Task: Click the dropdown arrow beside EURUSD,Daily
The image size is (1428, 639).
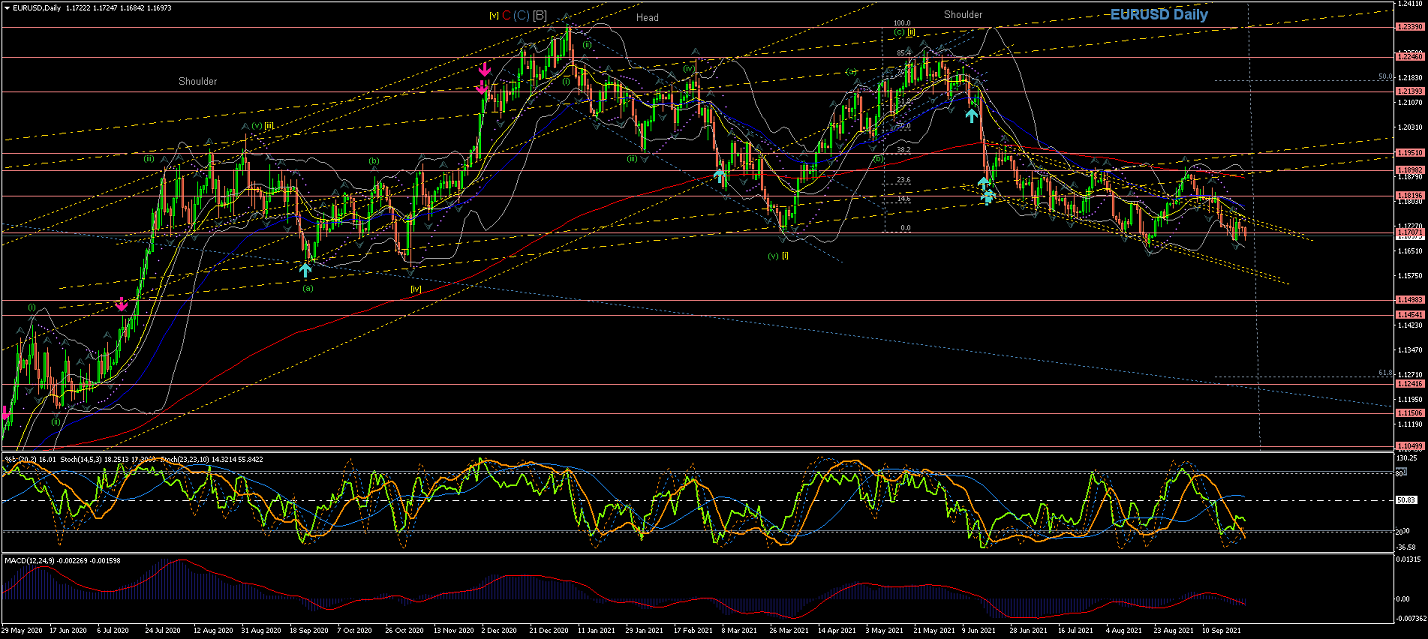Action: (5, 8)
